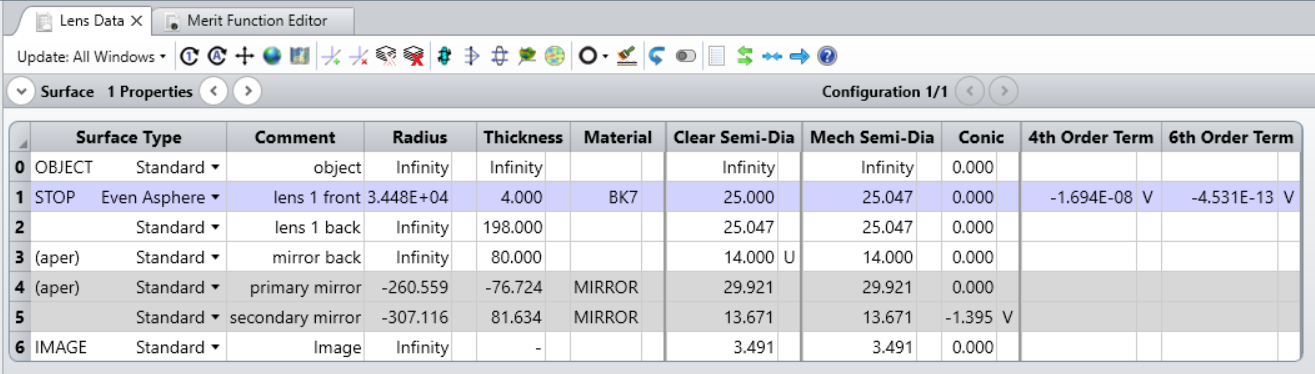The height and width of the screenshot is (374, 1315).
Task: Click the blue curved return arrow icon
Action: coord(657,57)
